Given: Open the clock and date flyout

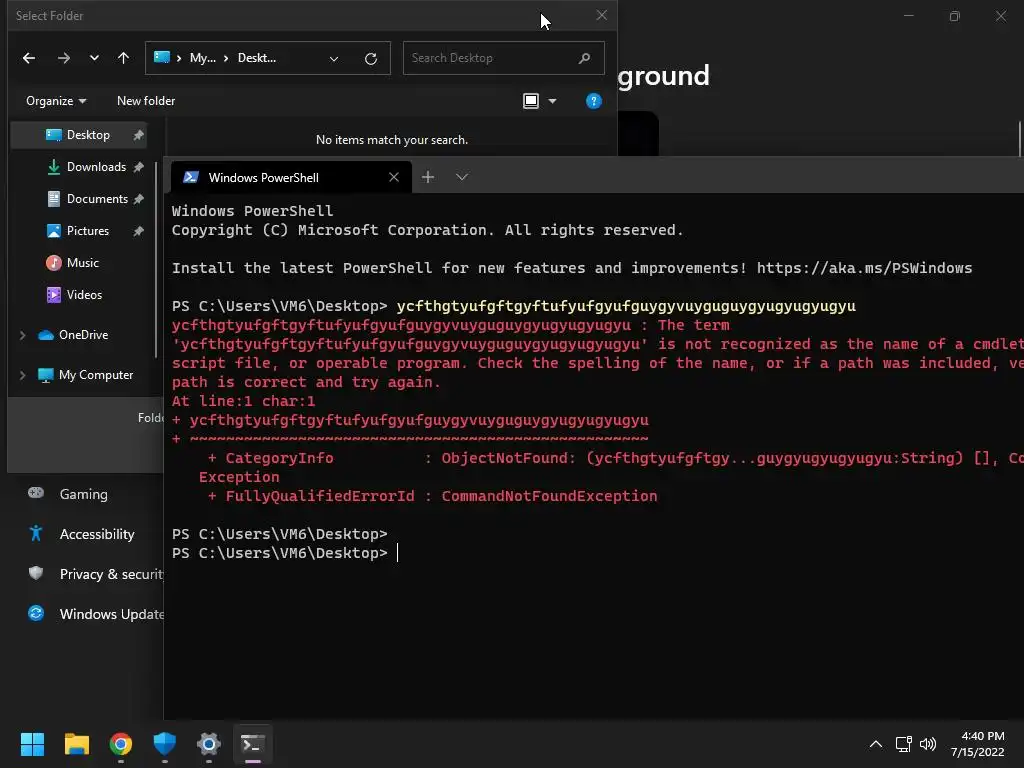Looking at the screenshot, I should tap(978, 744).
